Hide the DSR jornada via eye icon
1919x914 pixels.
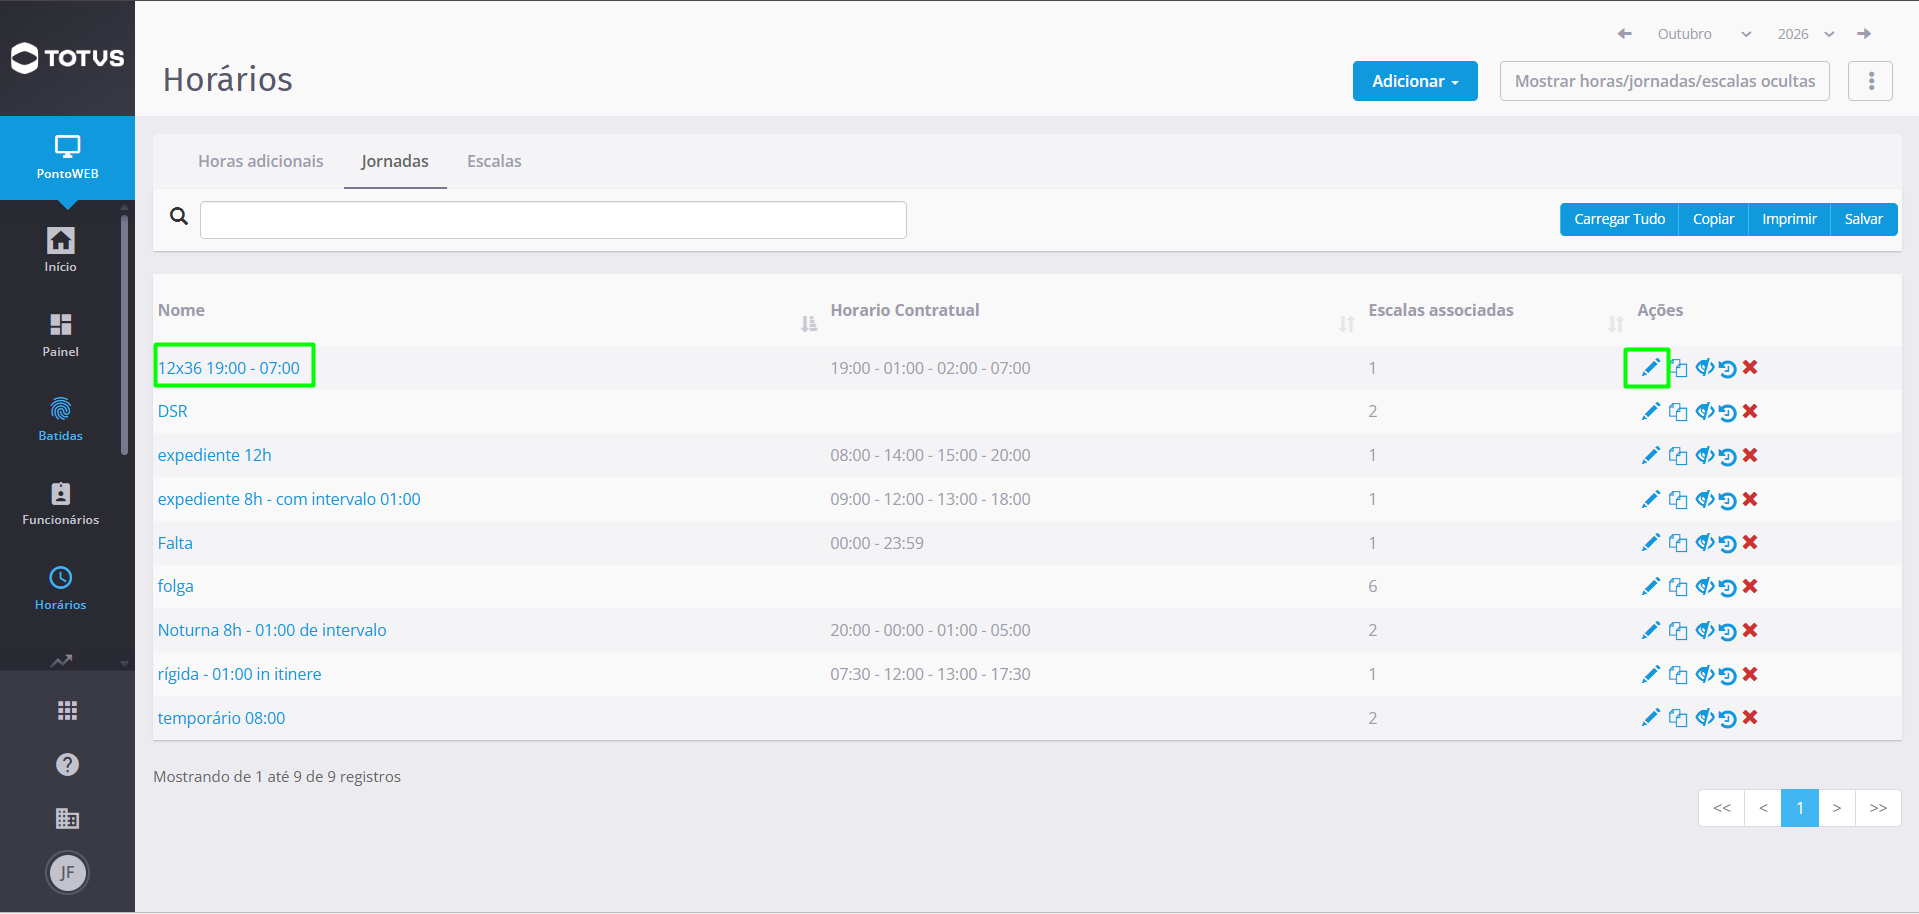coord(1704,411)
